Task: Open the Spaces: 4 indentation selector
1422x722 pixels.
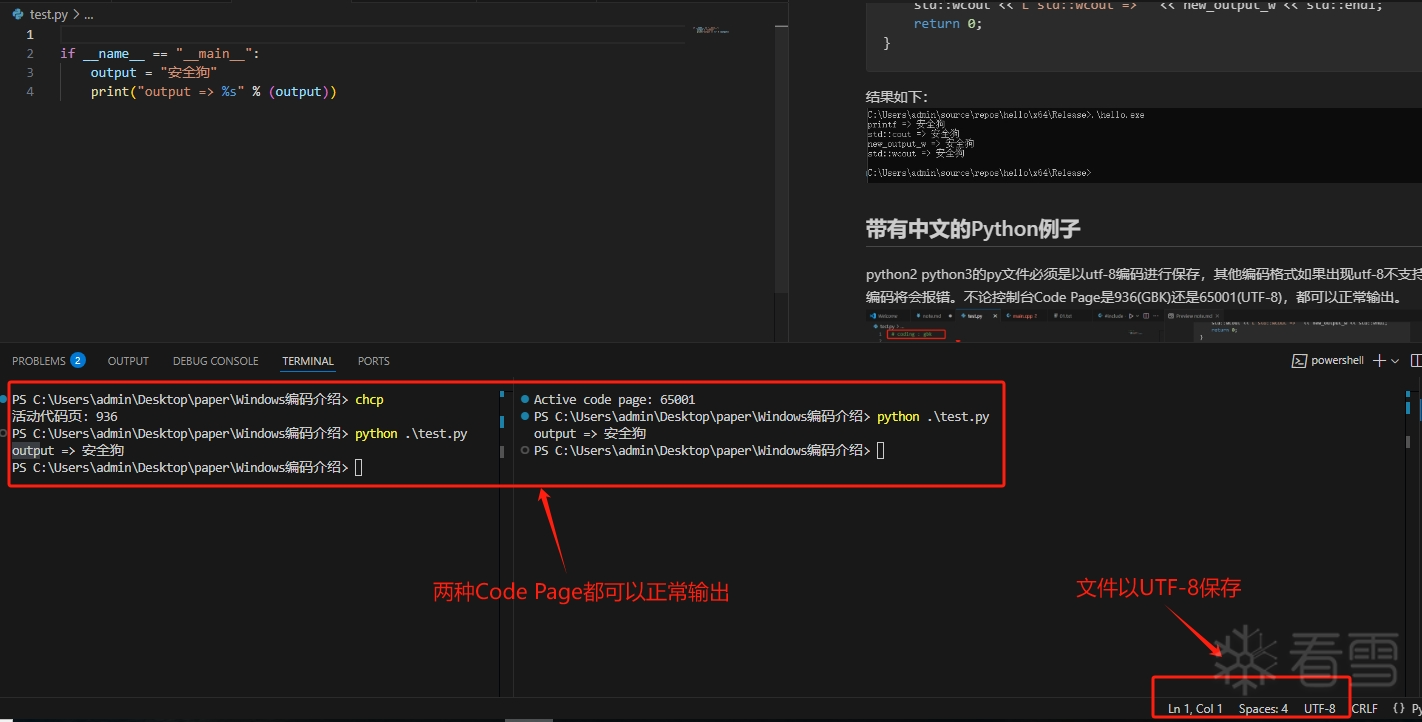Action: tap(1263, 709)
